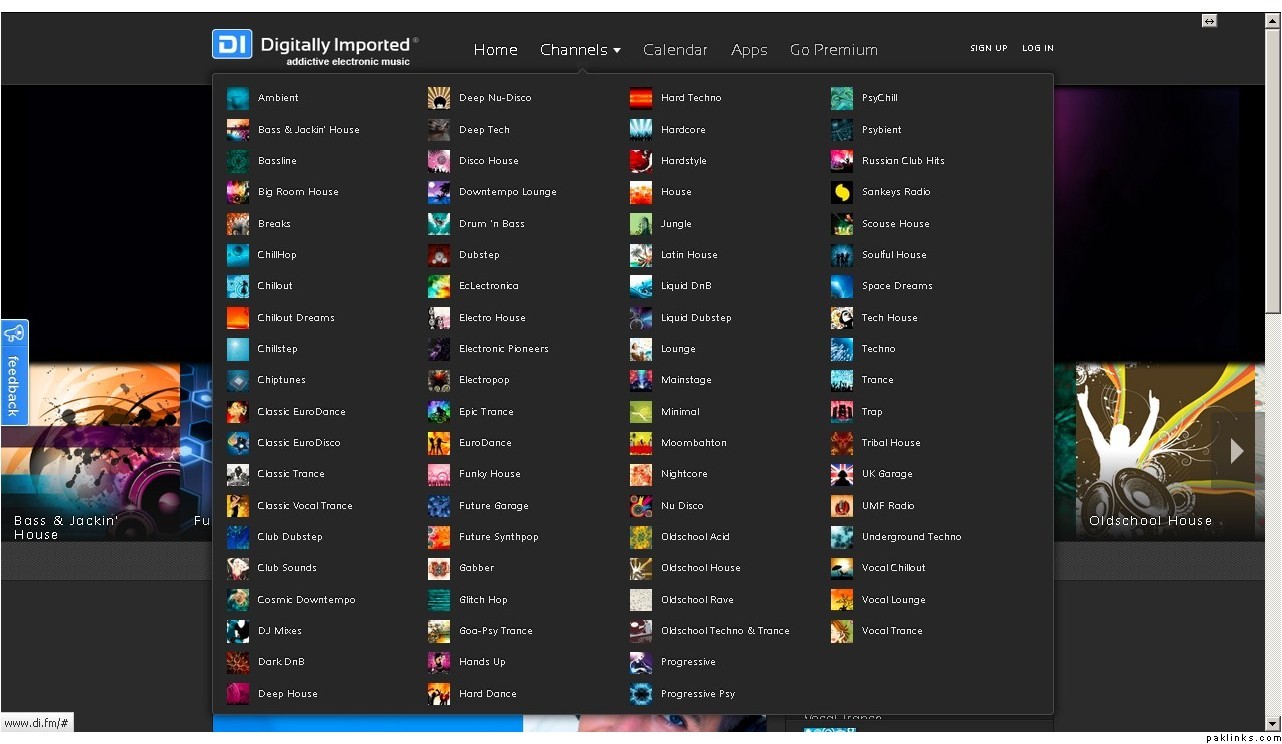Open the Home navigation tab
Screen dimensions: 1282x744
(495, 50)
